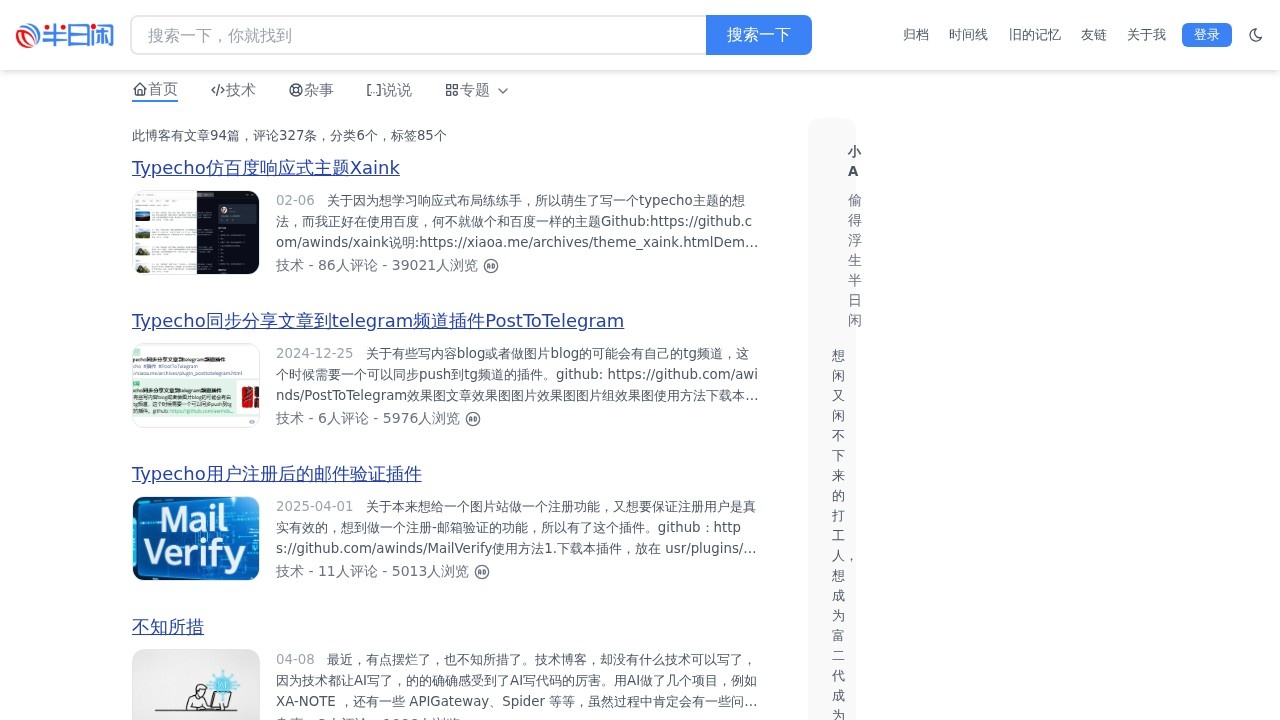Open article Typecho仿百度响应式主题Xaink
The width and height of the screenshot is (1280, 720).
266,167
